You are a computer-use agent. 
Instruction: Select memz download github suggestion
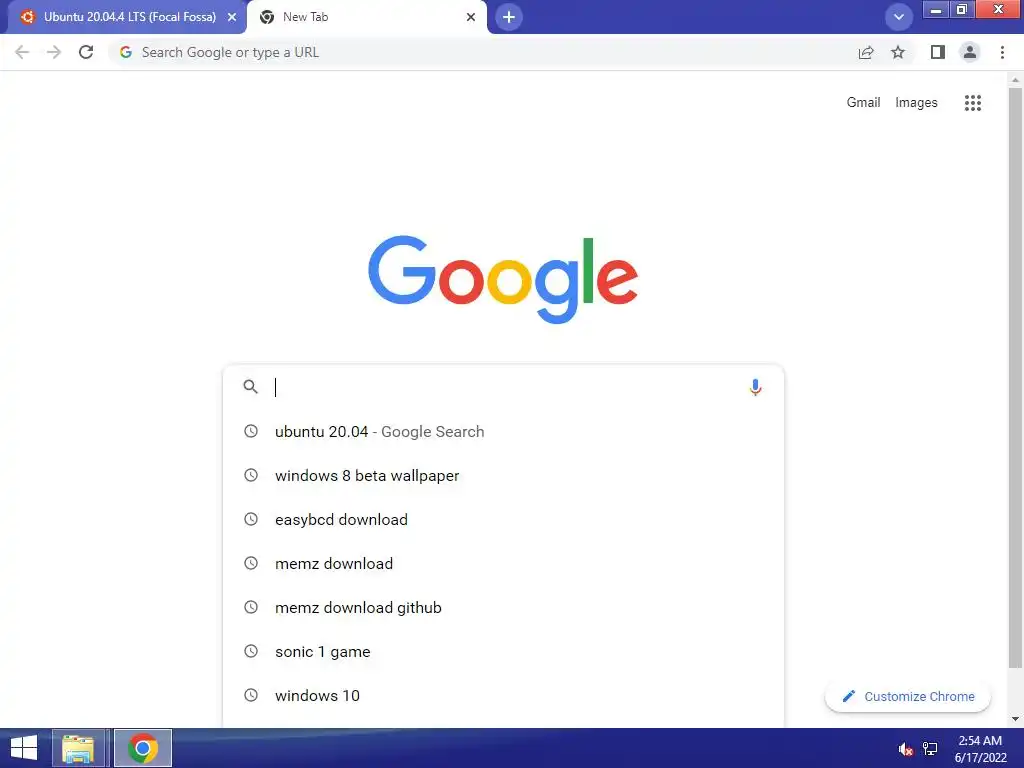pyautogui.click(x=503, y=607)
